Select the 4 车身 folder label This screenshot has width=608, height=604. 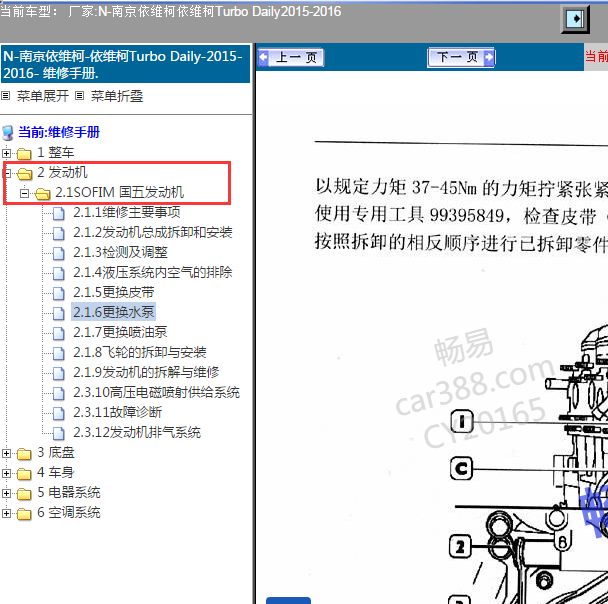[55, 472]
